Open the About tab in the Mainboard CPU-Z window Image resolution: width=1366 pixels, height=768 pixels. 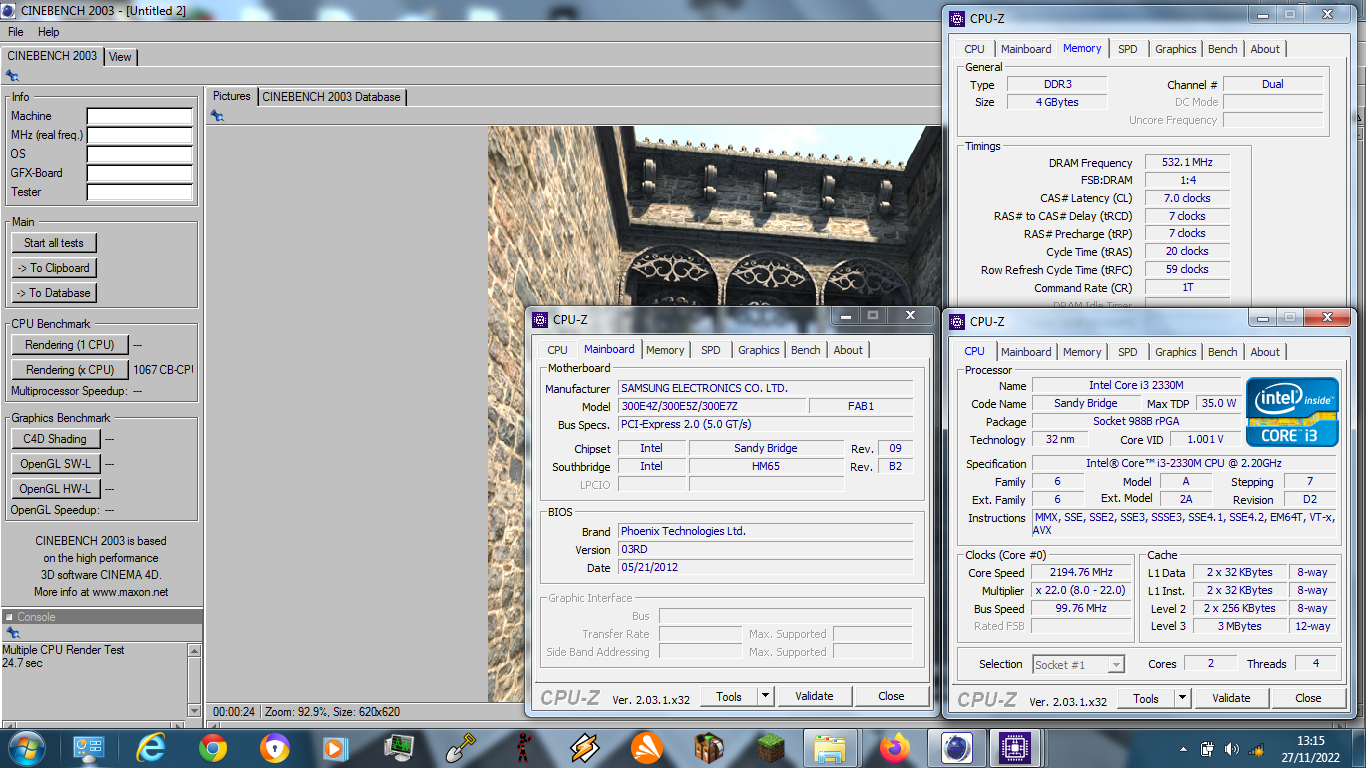click(x=848, y=350)
